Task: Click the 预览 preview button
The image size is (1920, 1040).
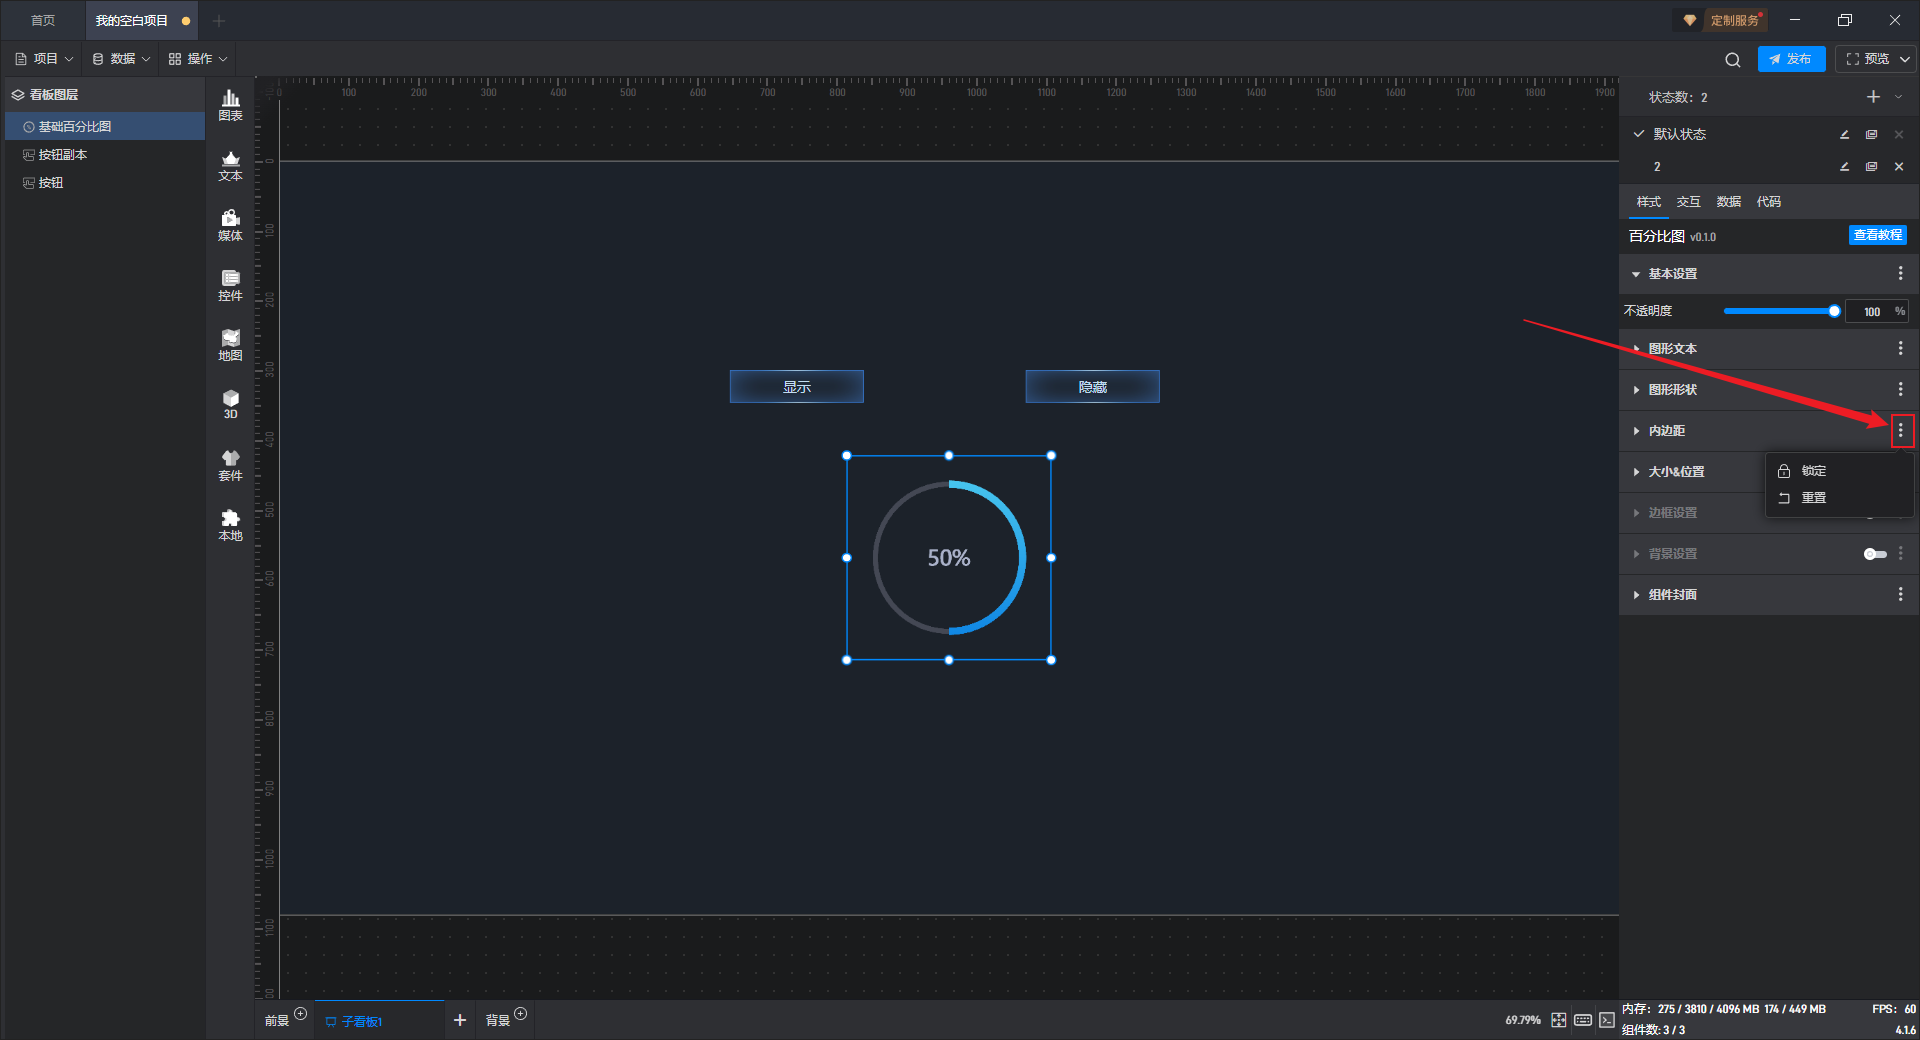Action: pos(1867,59)
